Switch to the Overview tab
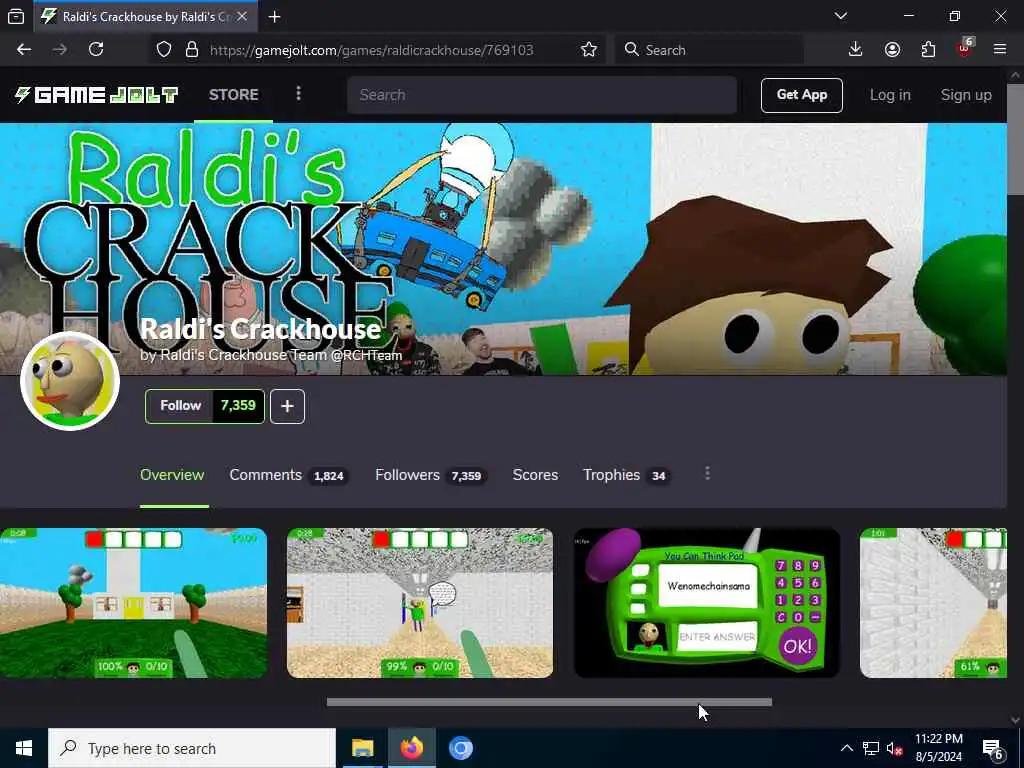This screenshot has height=768, width=1024. click(x=172, y=475)
